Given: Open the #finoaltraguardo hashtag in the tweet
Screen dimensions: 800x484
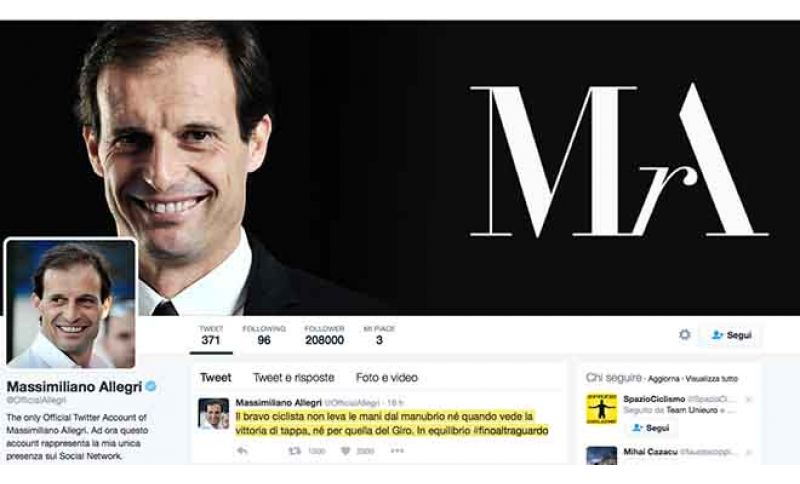Looking at the screenshot, I should coord(510,431).
